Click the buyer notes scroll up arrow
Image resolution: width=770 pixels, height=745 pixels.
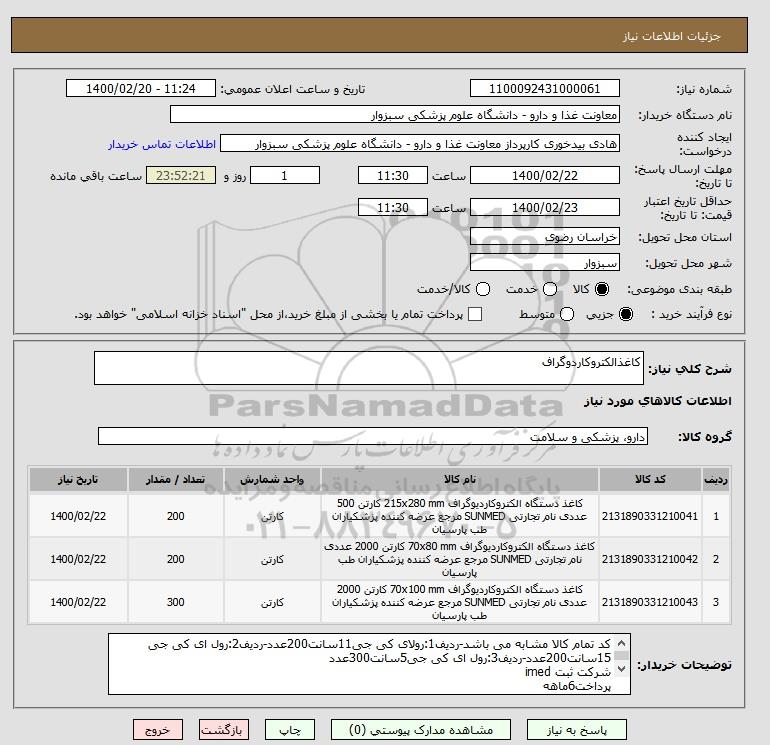pyautogui.click(x=621, y=643)
